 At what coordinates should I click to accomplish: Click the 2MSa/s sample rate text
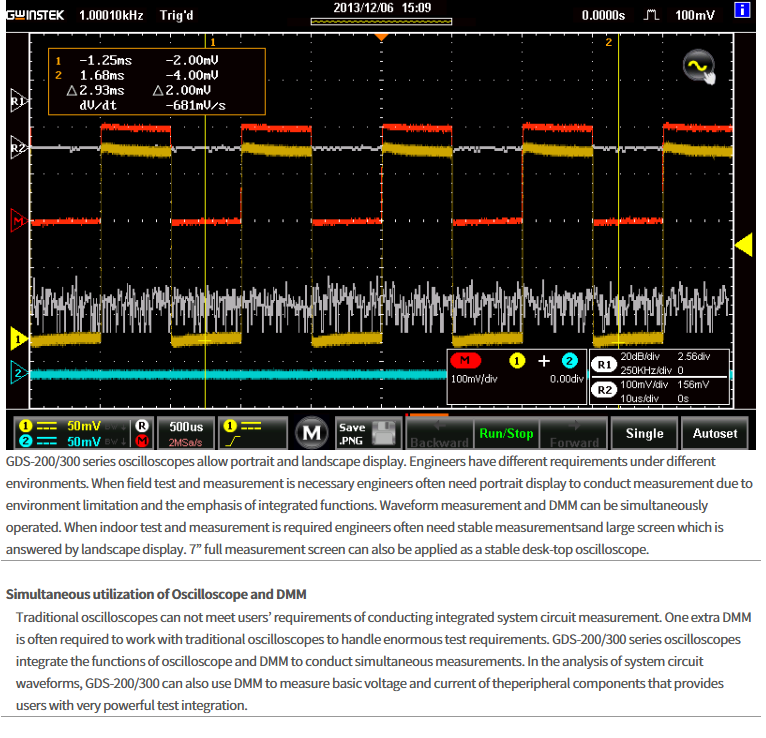click(185, 443)
